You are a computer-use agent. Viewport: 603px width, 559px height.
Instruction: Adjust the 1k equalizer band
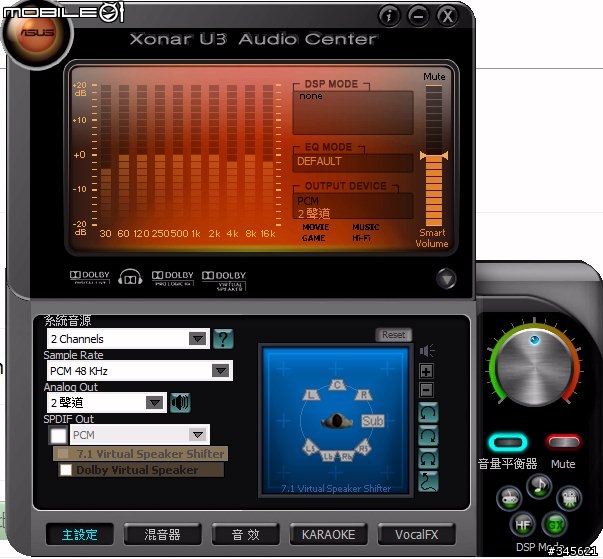click(x=196, y=154)
